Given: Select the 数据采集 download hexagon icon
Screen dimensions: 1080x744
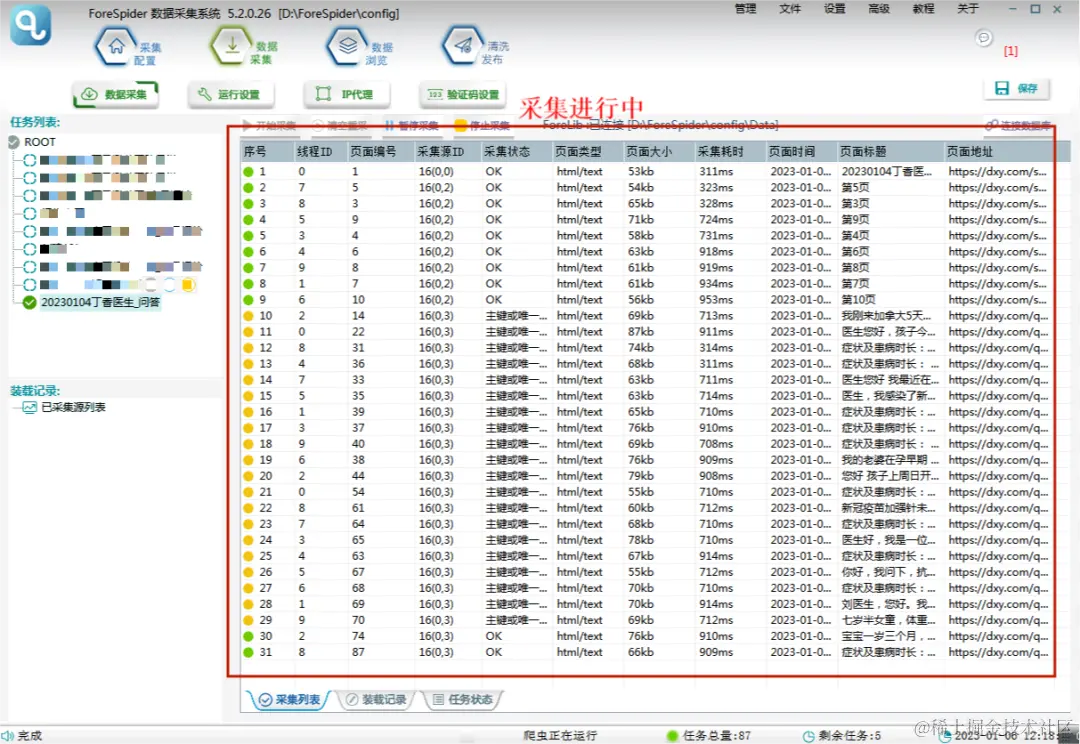Looking at the screenshot, I should coord(232,45).
